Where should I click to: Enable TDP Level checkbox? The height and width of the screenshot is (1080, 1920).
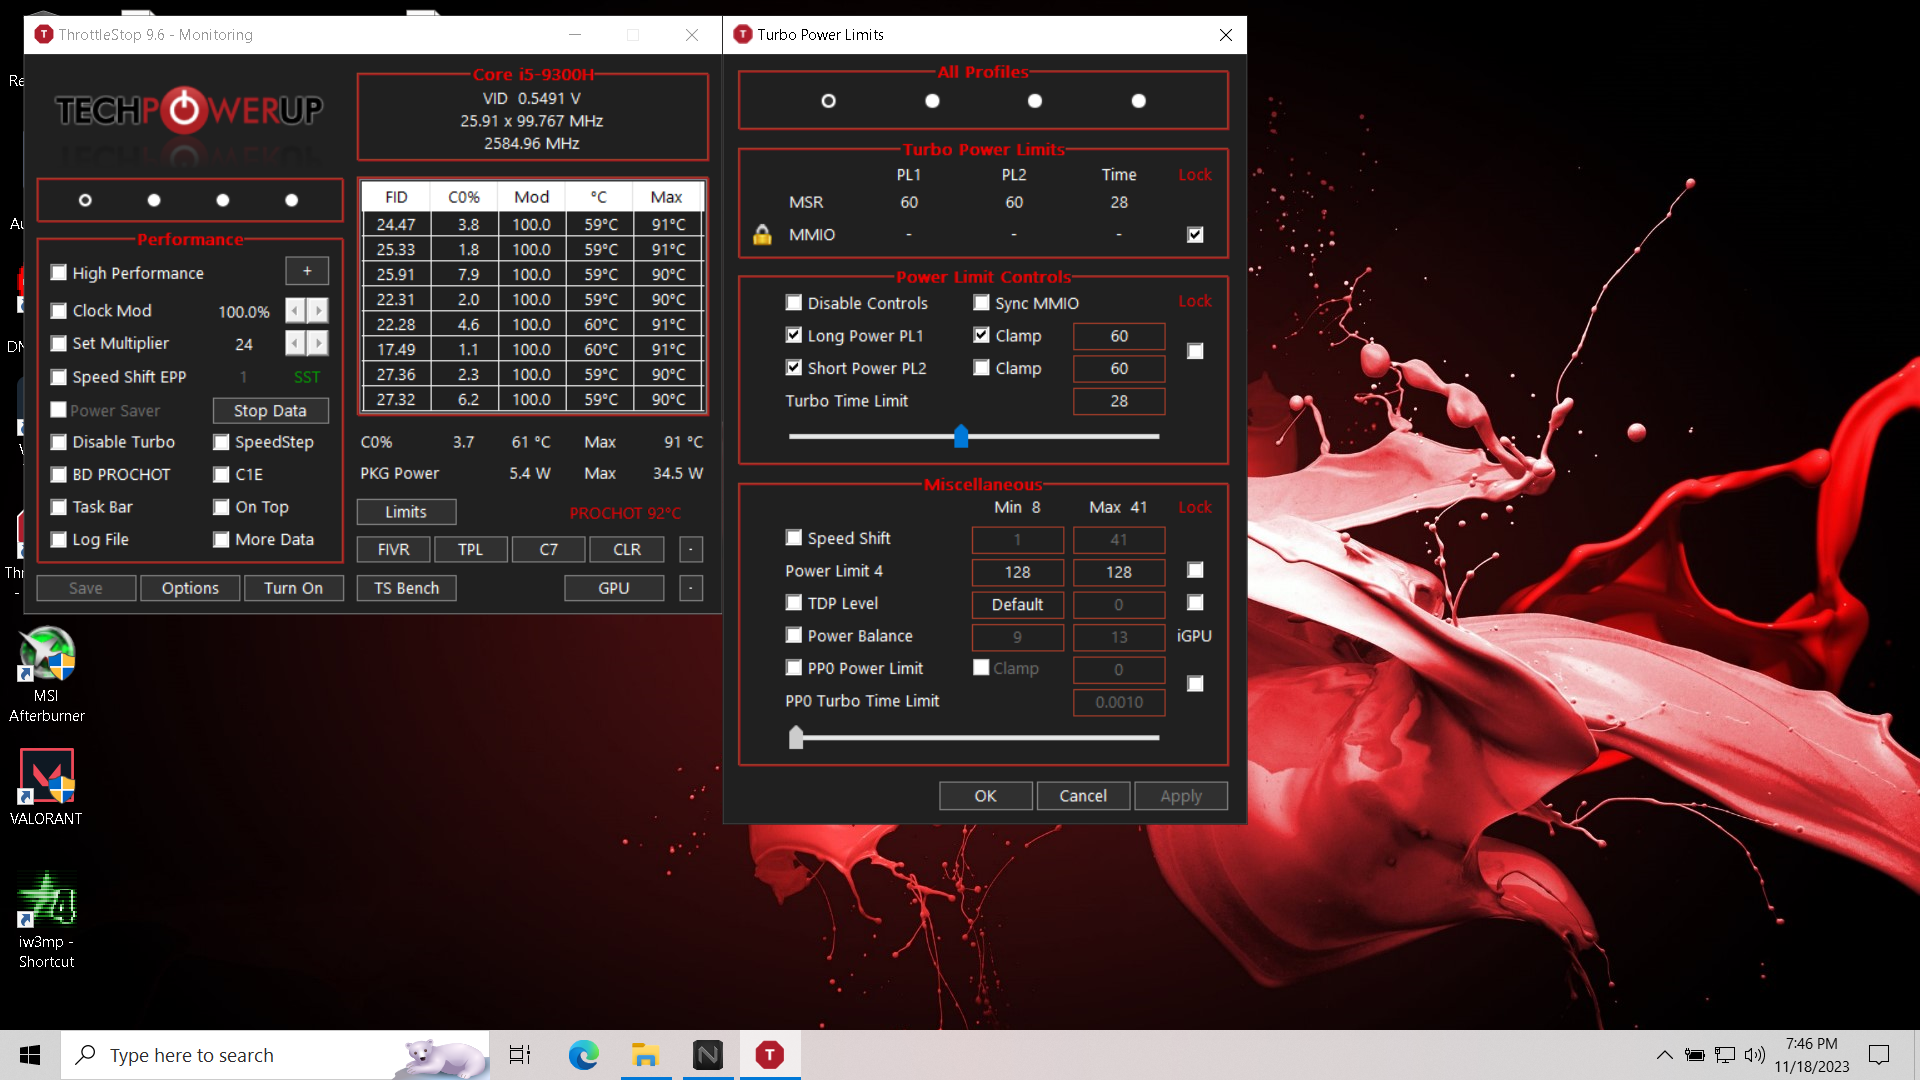[794, 602]
